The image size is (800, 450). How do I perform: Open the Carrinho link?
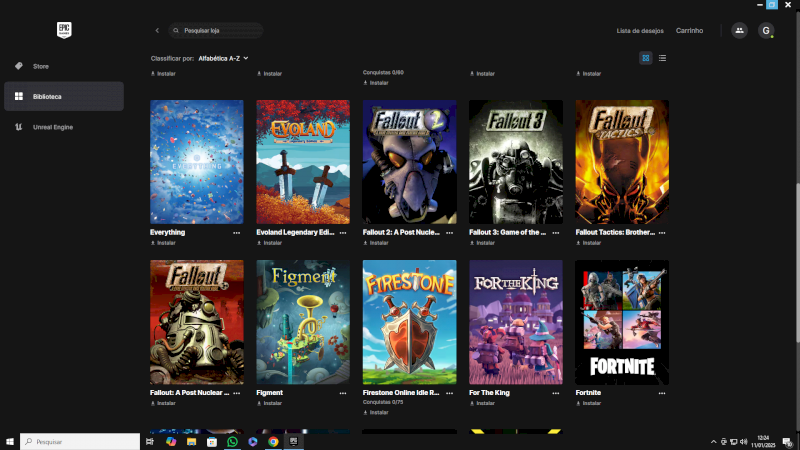pos(689,31)
